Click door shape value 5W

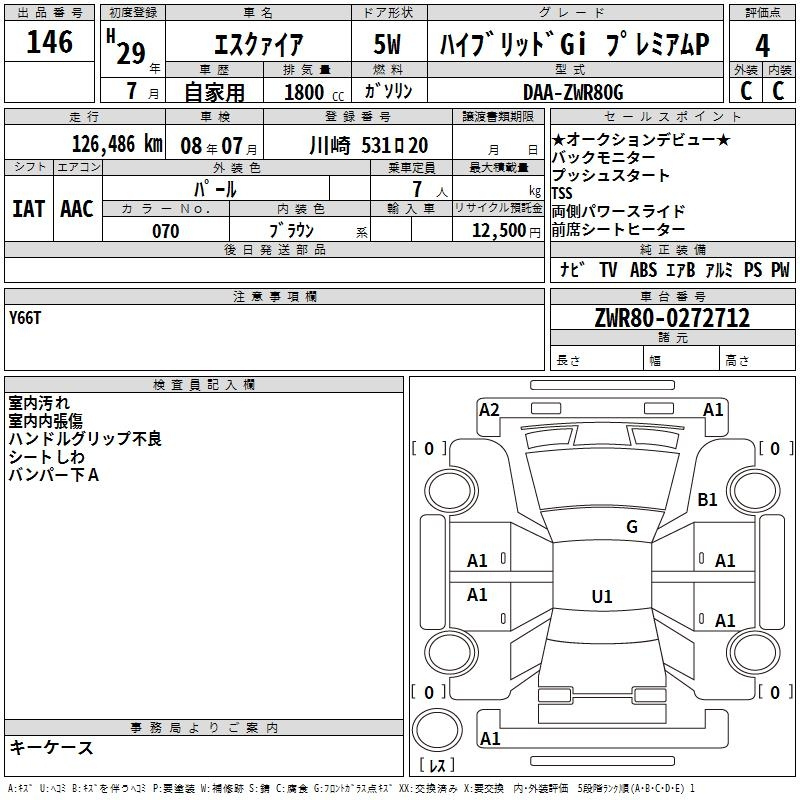click(x=387, y=44)
